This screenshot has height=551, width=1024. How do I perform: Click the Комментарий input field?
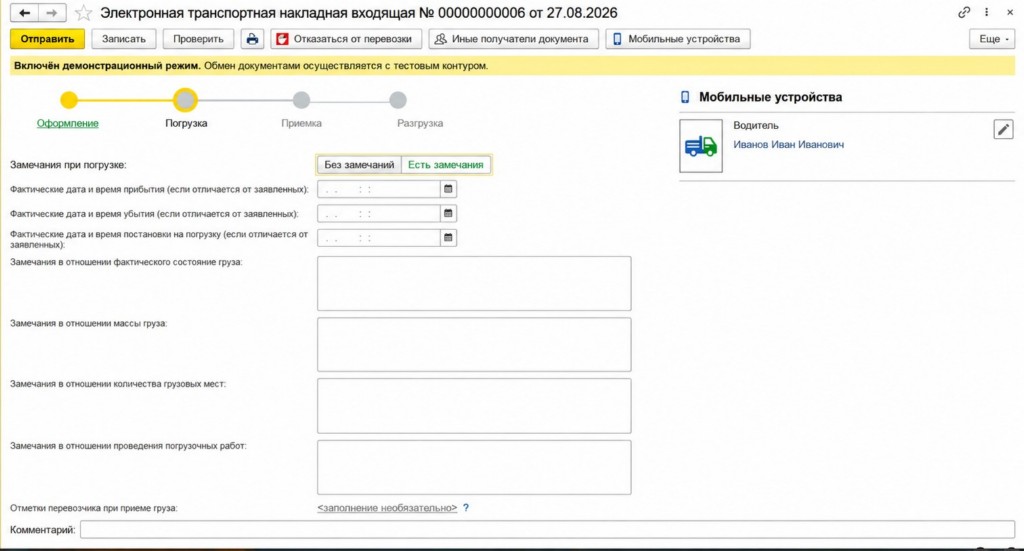[547, 529]
